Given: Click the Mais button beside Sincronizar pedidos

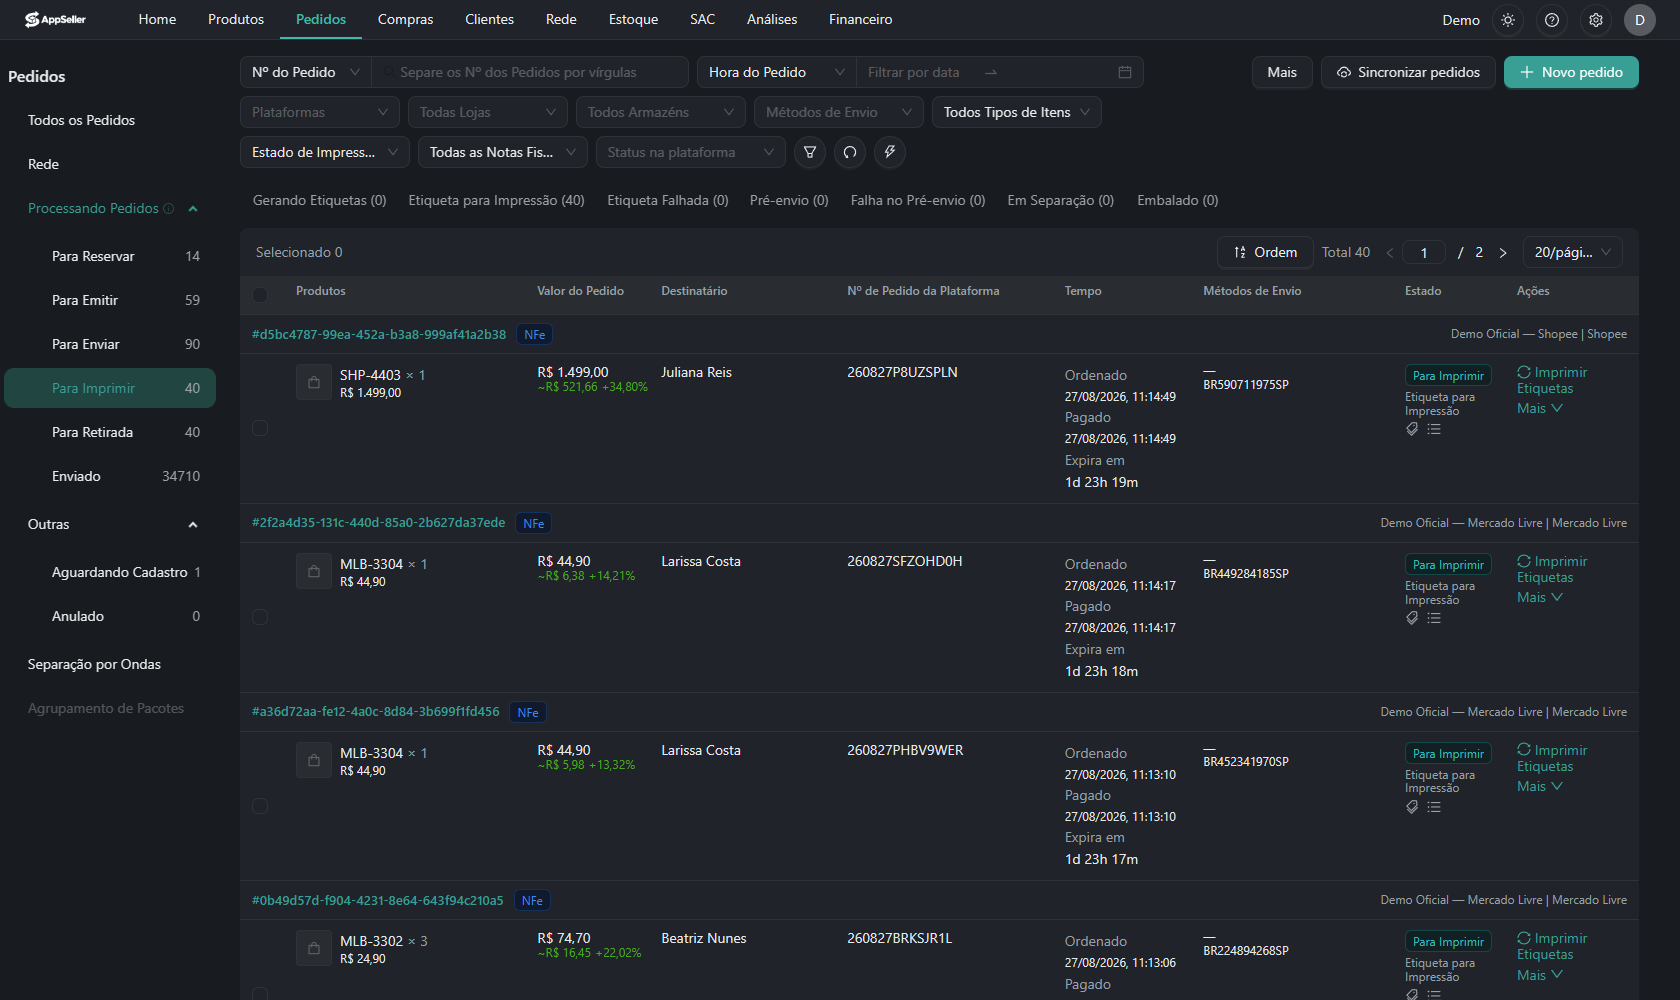Looking at the screenshot, I should (1282, 72).
